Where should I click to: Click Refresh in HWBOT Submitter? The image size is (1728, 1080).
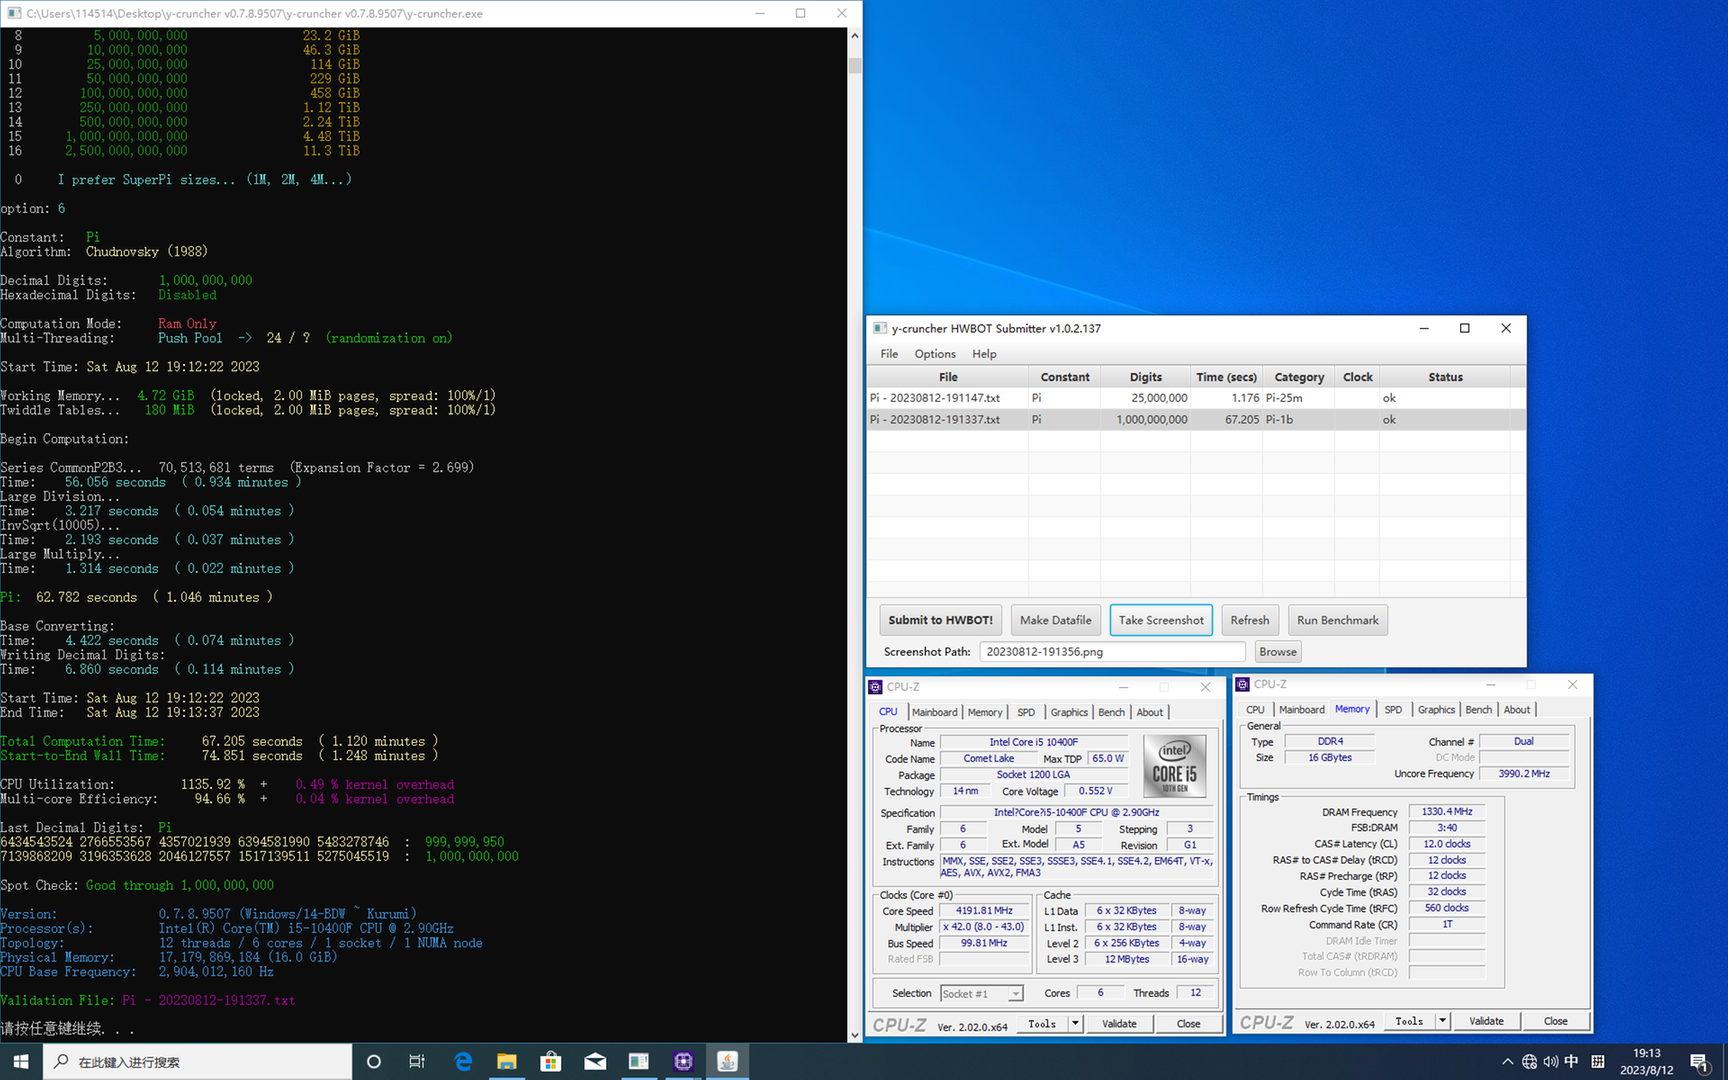pos(1249,620)
